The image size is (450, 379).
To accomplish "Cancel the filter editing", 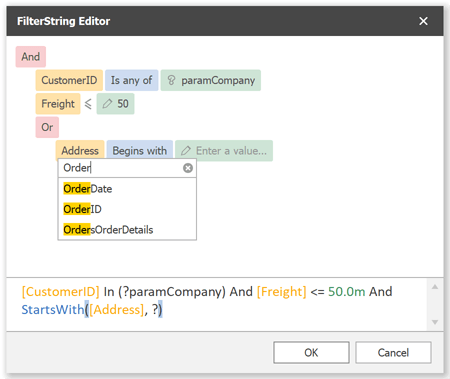I will pyautogui.click(x=393, y=352).
